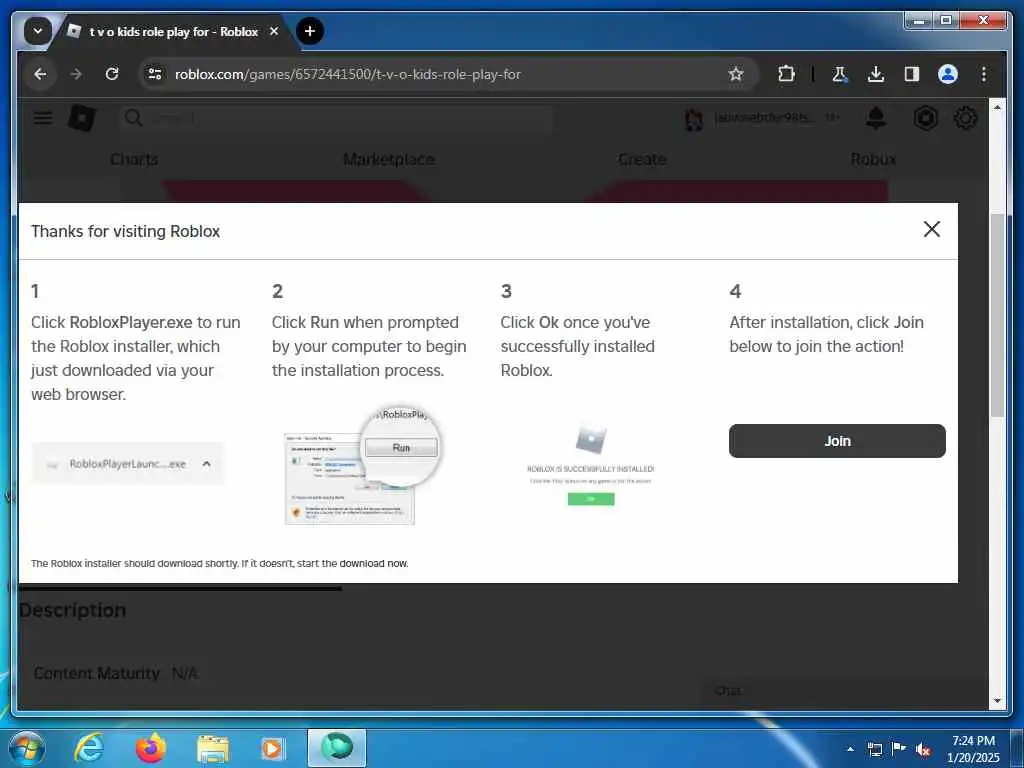Open the Roblox hamburger menu
The image size is (1024, 768).
coord(43,118)
